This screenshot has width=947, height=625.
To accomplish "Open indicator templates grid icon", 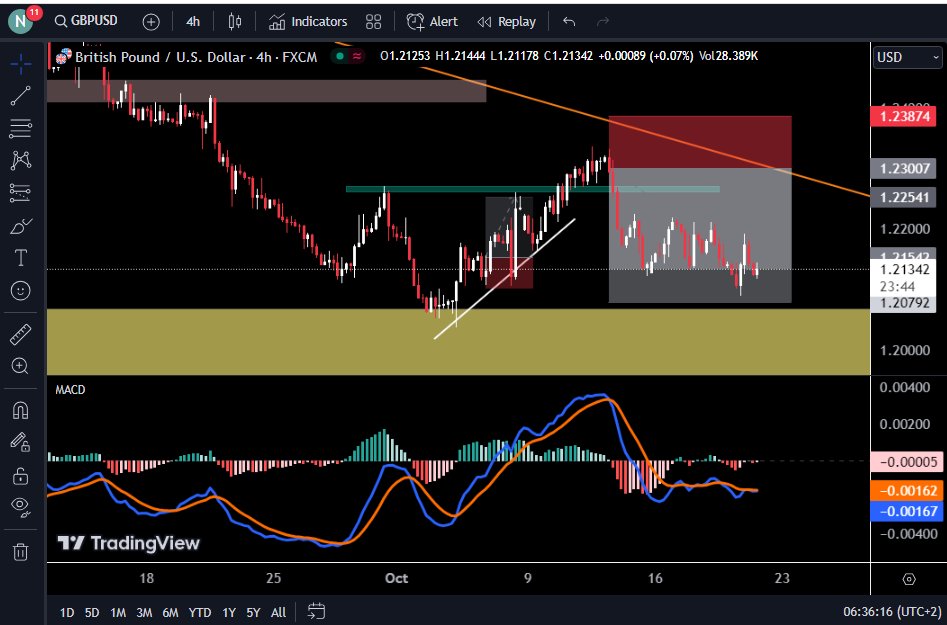I will click(x=373, y=22).
